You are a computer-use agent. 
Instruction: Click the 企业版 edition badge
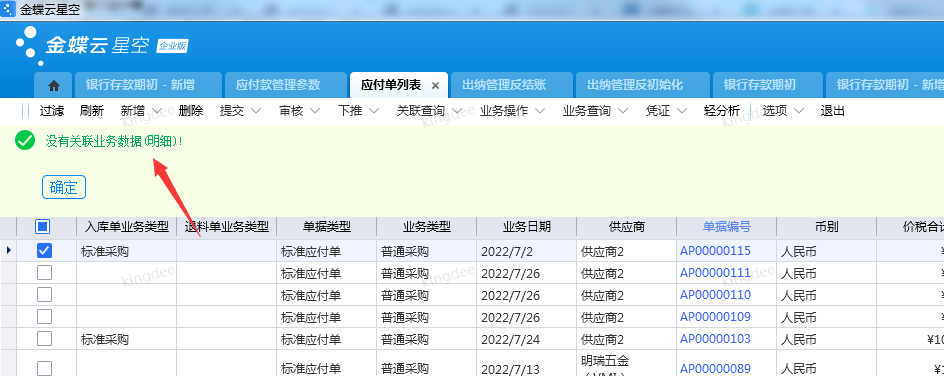pyautogui.click(x=173, y=46)
